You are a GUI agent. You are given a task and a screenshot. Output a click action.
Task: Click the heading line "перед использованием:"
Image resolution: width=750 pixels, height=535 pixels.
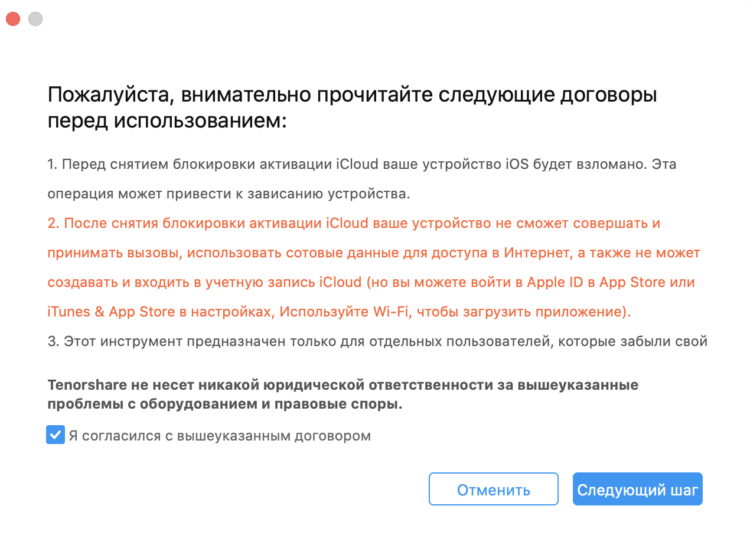coord(167,121)
